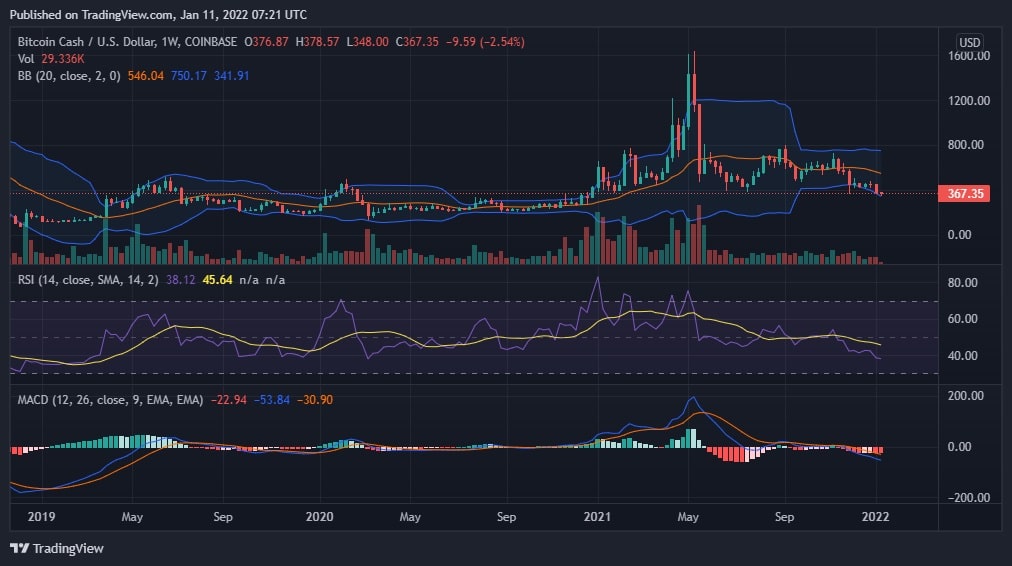This screenshot has width=1012, height=566.
Task: Select the Bitcoin Cash / U.S. Dollar title
Action: click(92, 42)
